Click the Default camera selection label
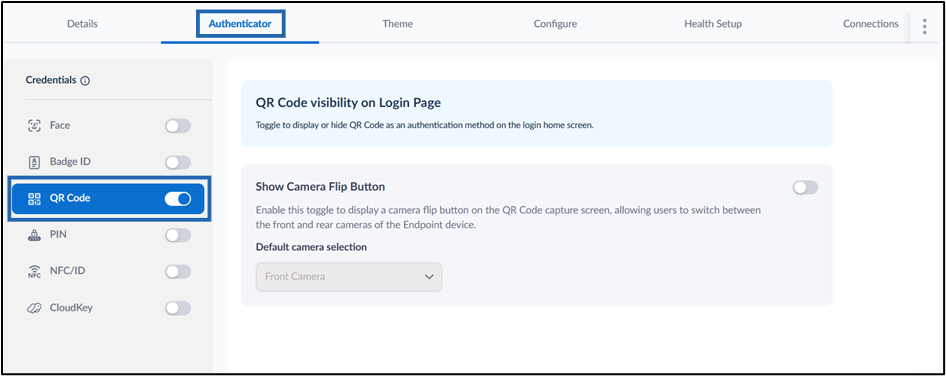The width and height of the screenshot is (946, 376). click(x=311, y=247)
